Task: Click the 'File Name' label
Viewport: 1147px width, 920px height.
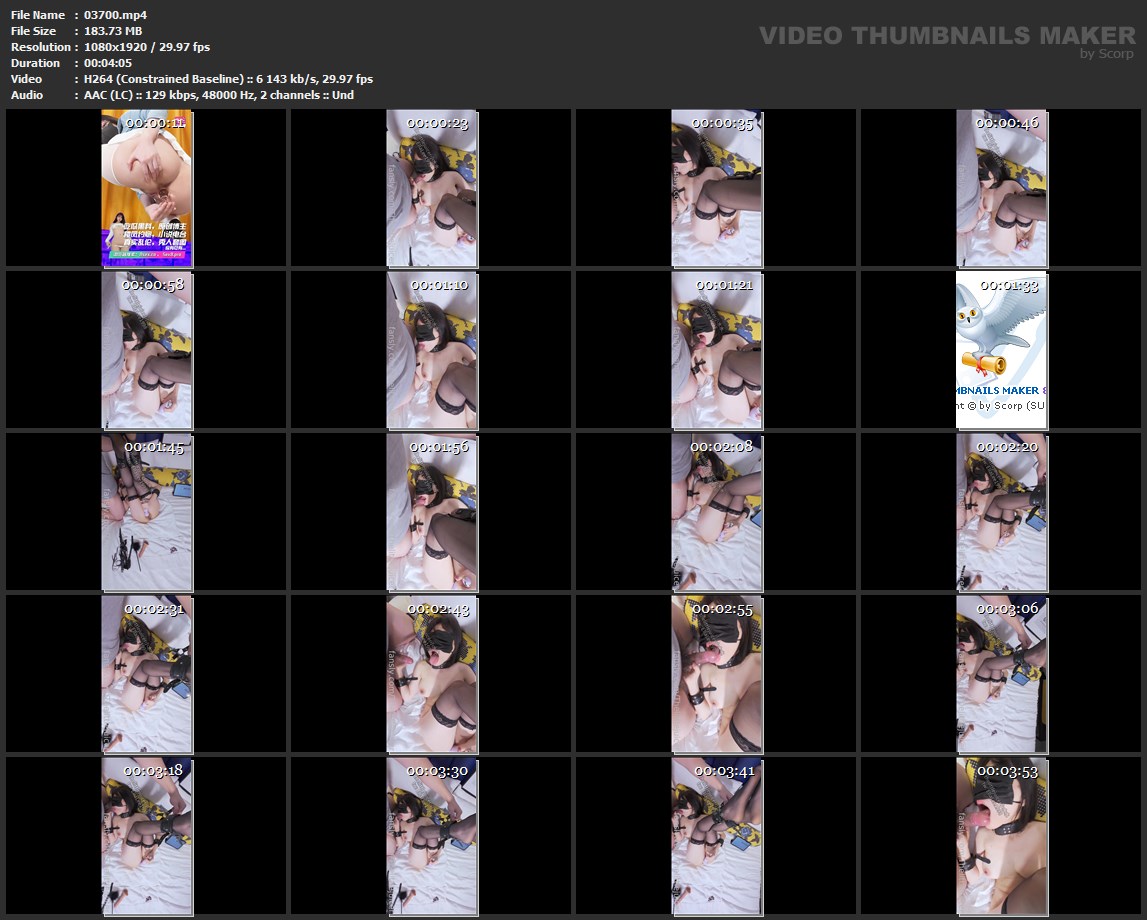Action: tap(37, 15)
